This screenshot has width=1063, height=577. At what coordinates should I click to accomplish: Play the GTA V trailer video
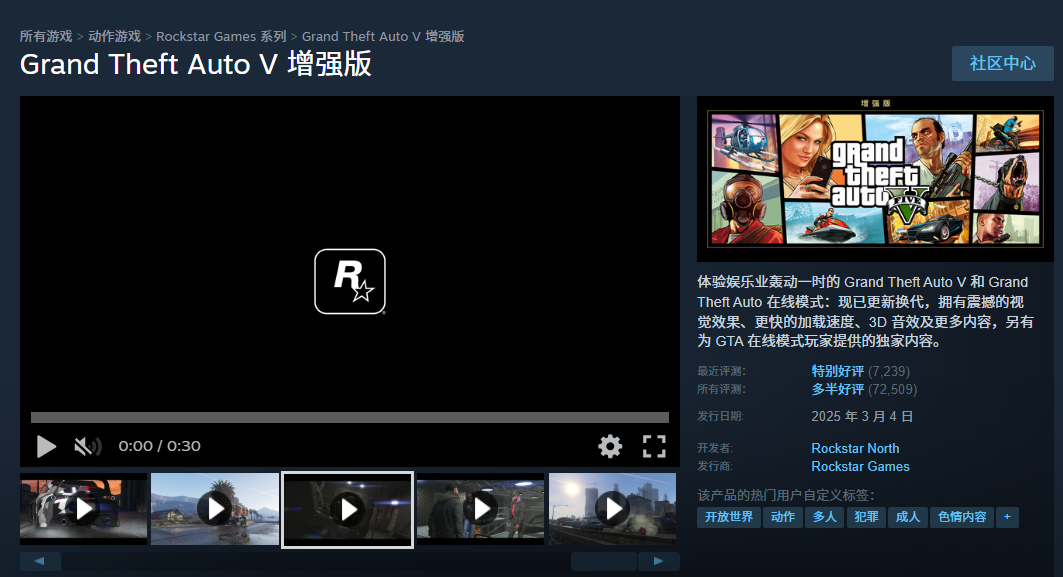coord(46,446)
